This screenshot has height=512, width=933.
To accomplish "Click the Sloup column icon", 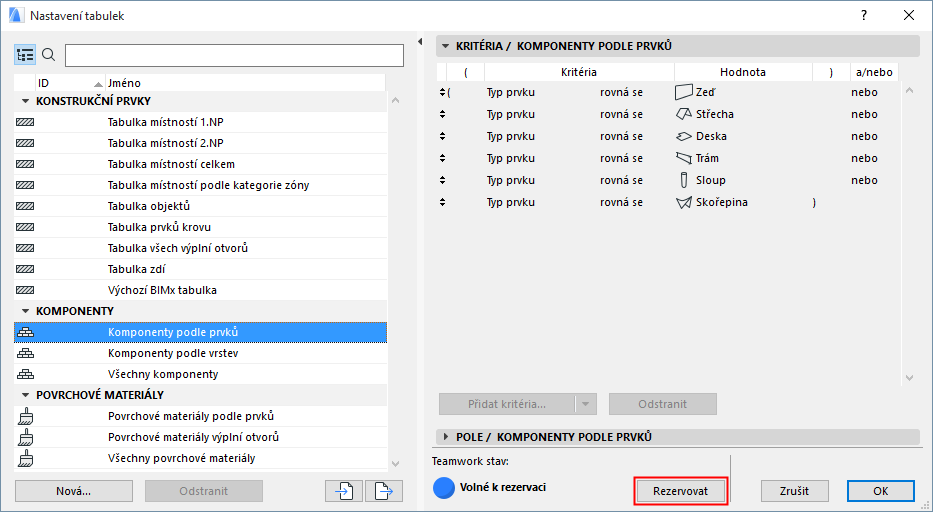I will [684, 180].
